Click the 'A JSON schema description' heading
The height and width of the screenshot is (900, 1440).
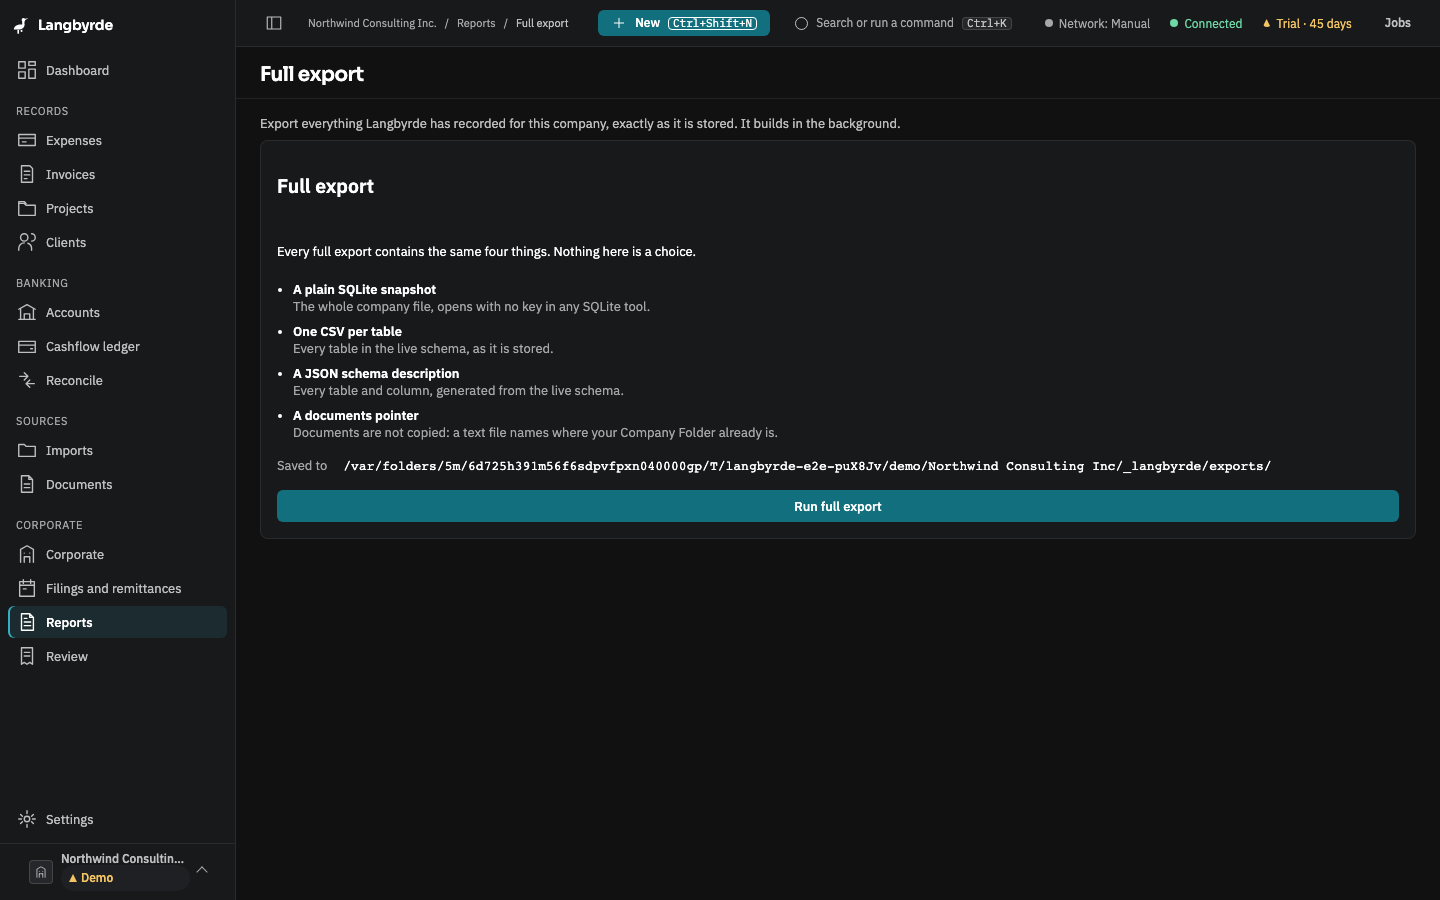tap(376, 373)
